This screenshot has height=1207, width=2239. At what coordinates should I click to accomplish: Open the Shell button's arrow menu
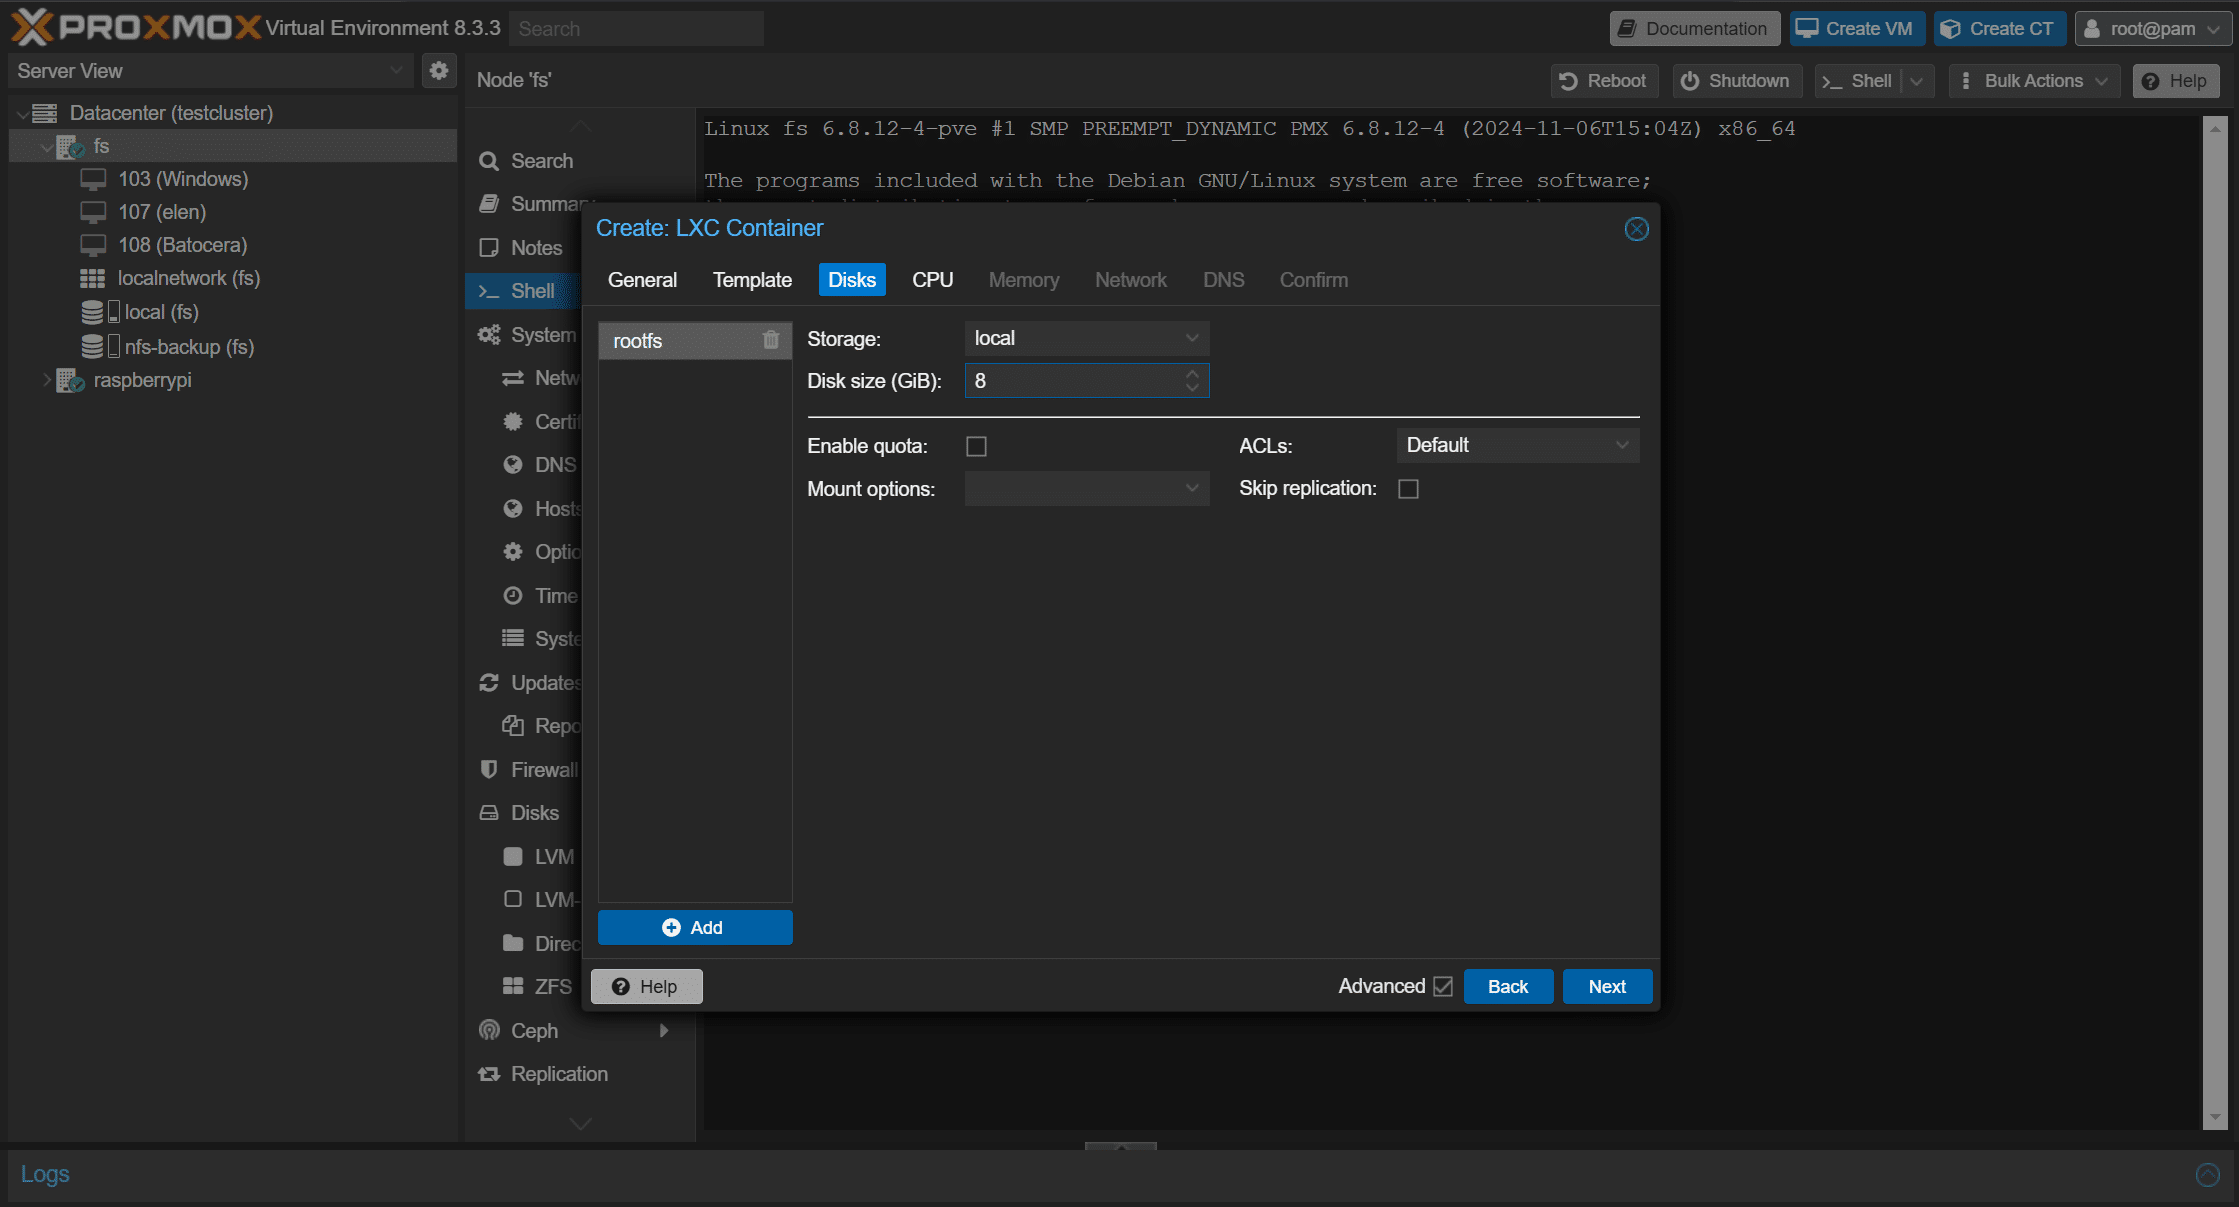1916,81
